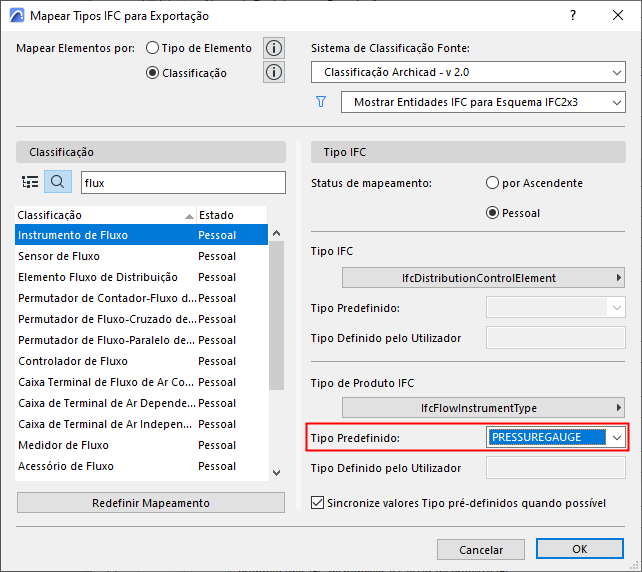Click the blue filter funnel icon
This screenshot has height=572, width=642.
(321, 101)
